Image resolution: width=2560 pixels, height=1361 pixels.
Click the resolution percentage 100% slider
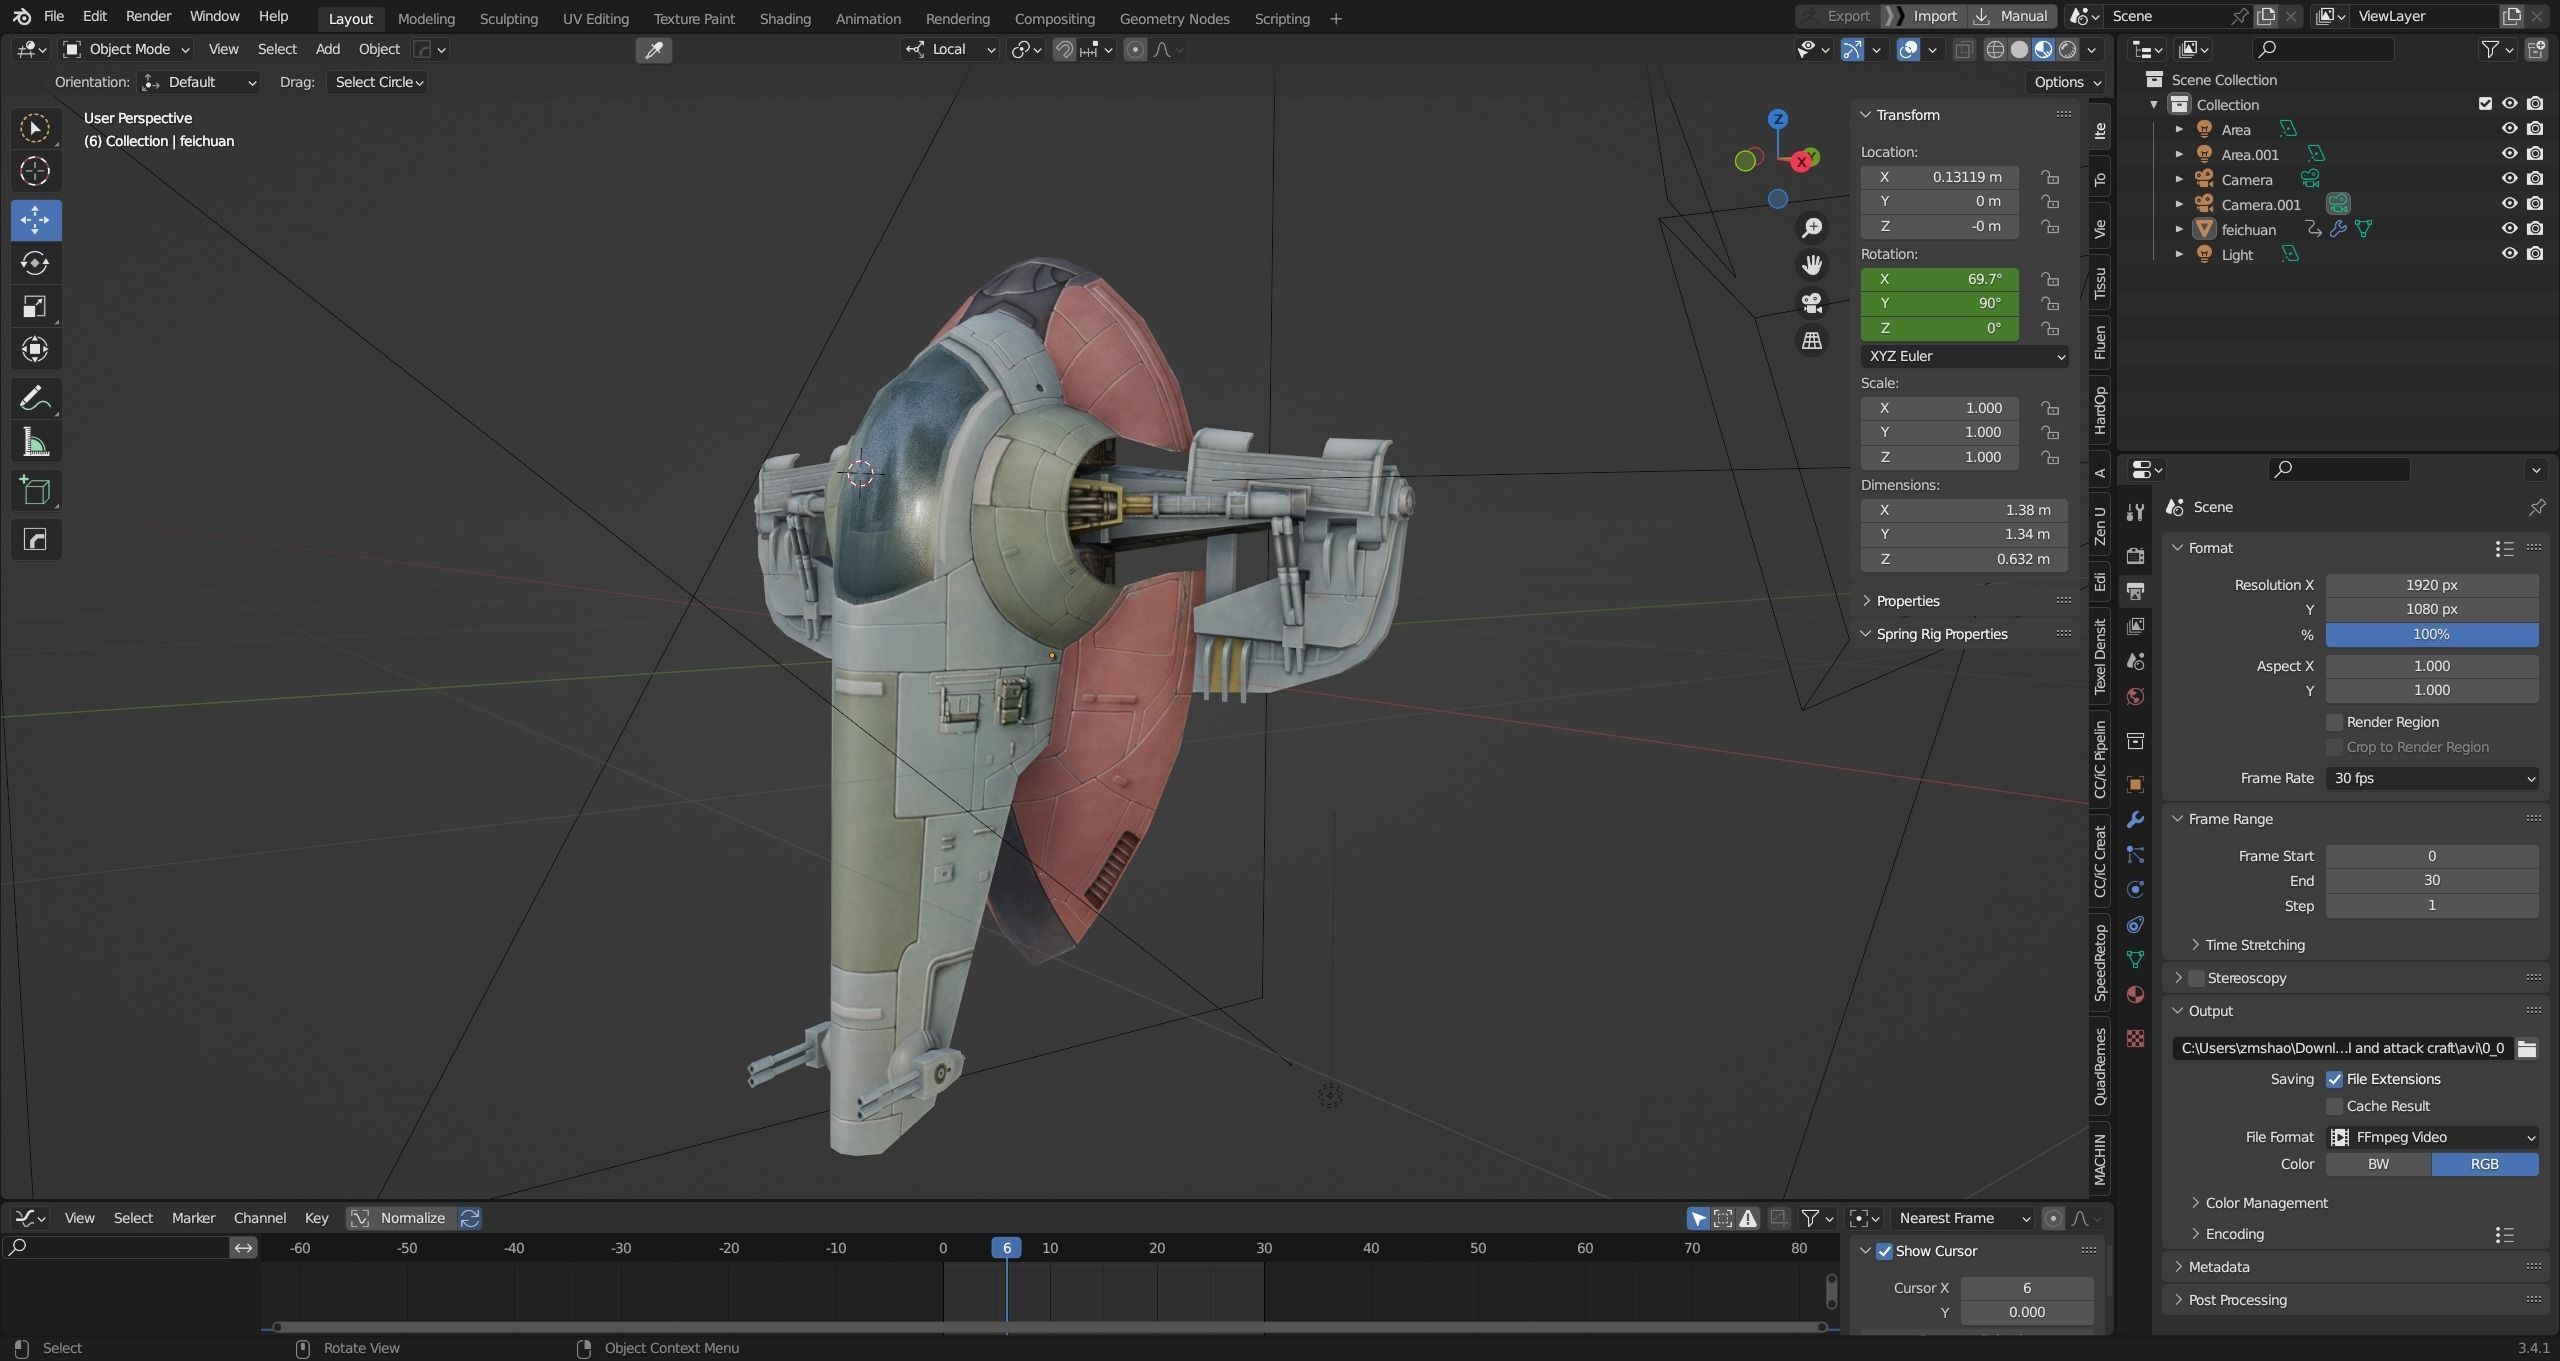pos(2431,634)
